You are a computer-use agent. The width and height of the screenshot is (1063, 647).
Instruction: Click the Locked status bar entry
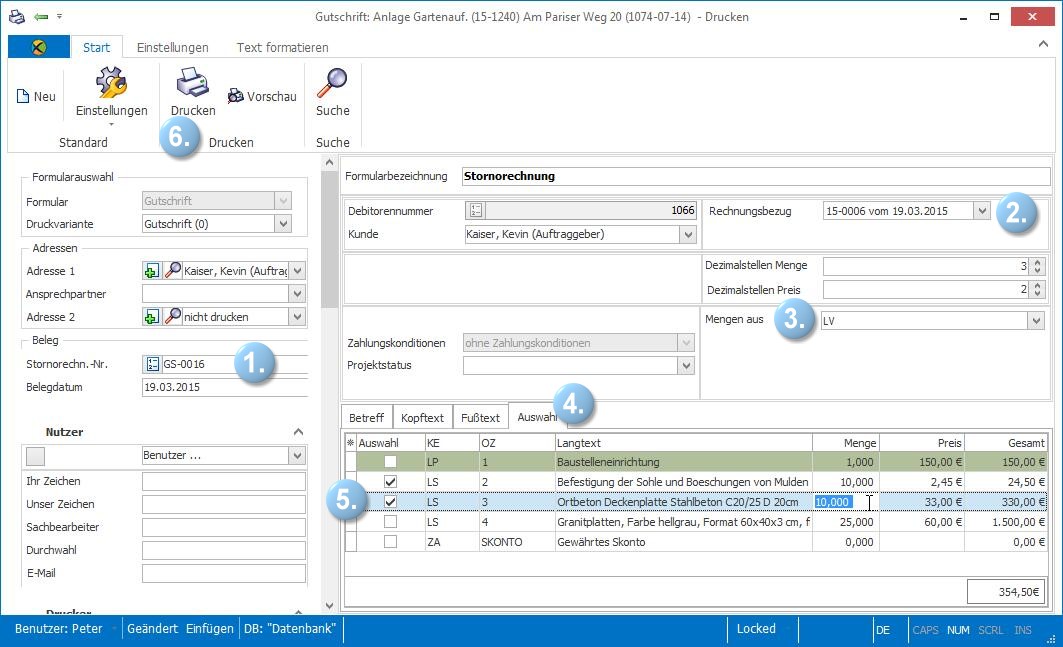click(756, 629)
